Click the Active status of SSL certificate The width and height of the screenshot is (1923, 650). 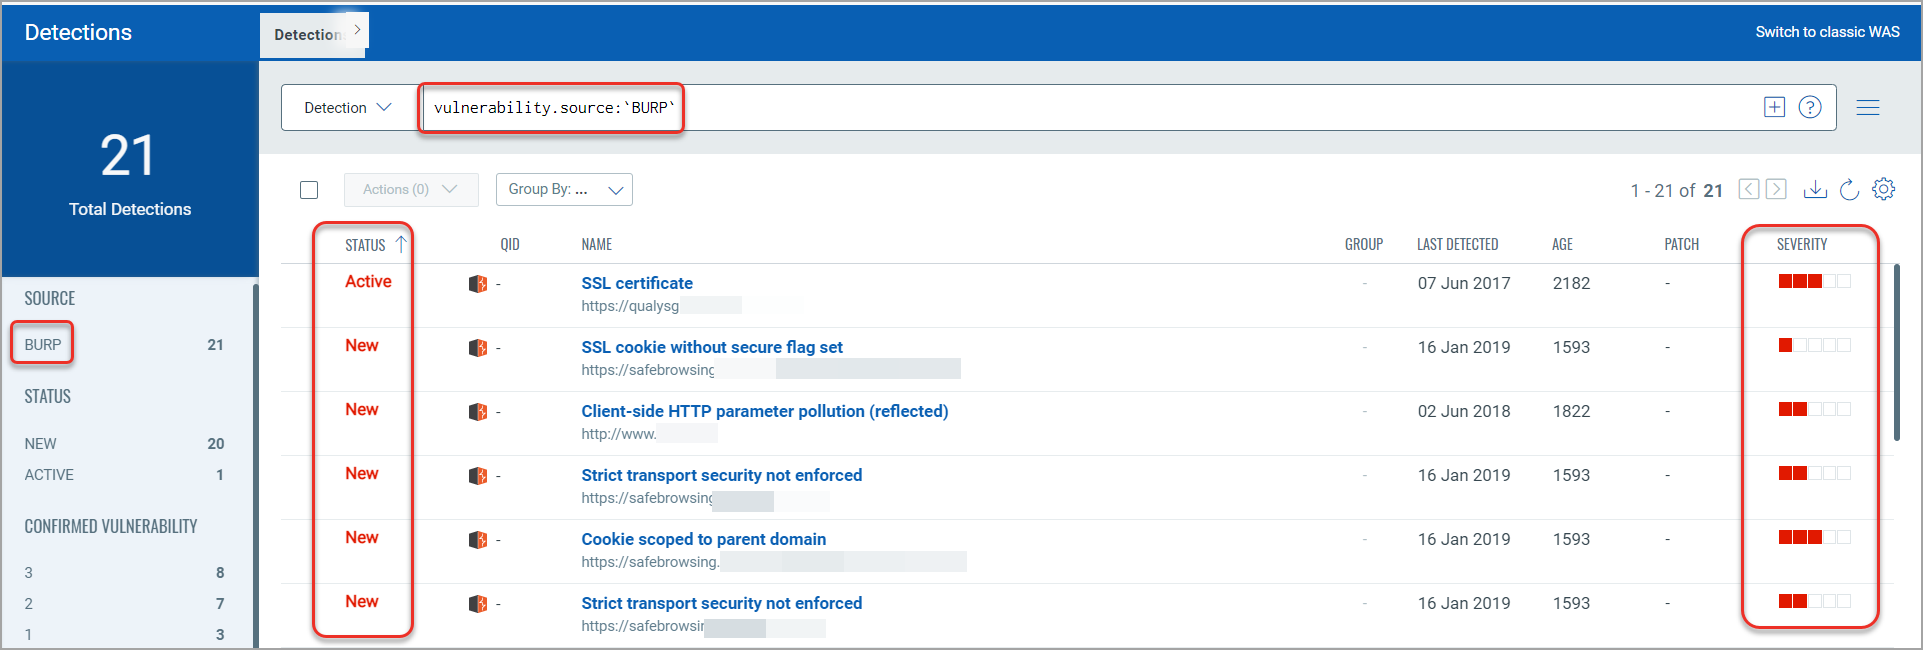click(x=368, y=281)
